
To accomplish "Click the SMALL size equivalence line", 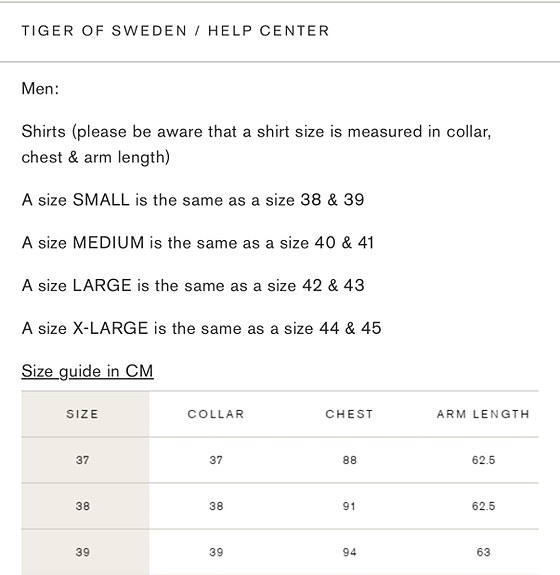I will (193, 200).
